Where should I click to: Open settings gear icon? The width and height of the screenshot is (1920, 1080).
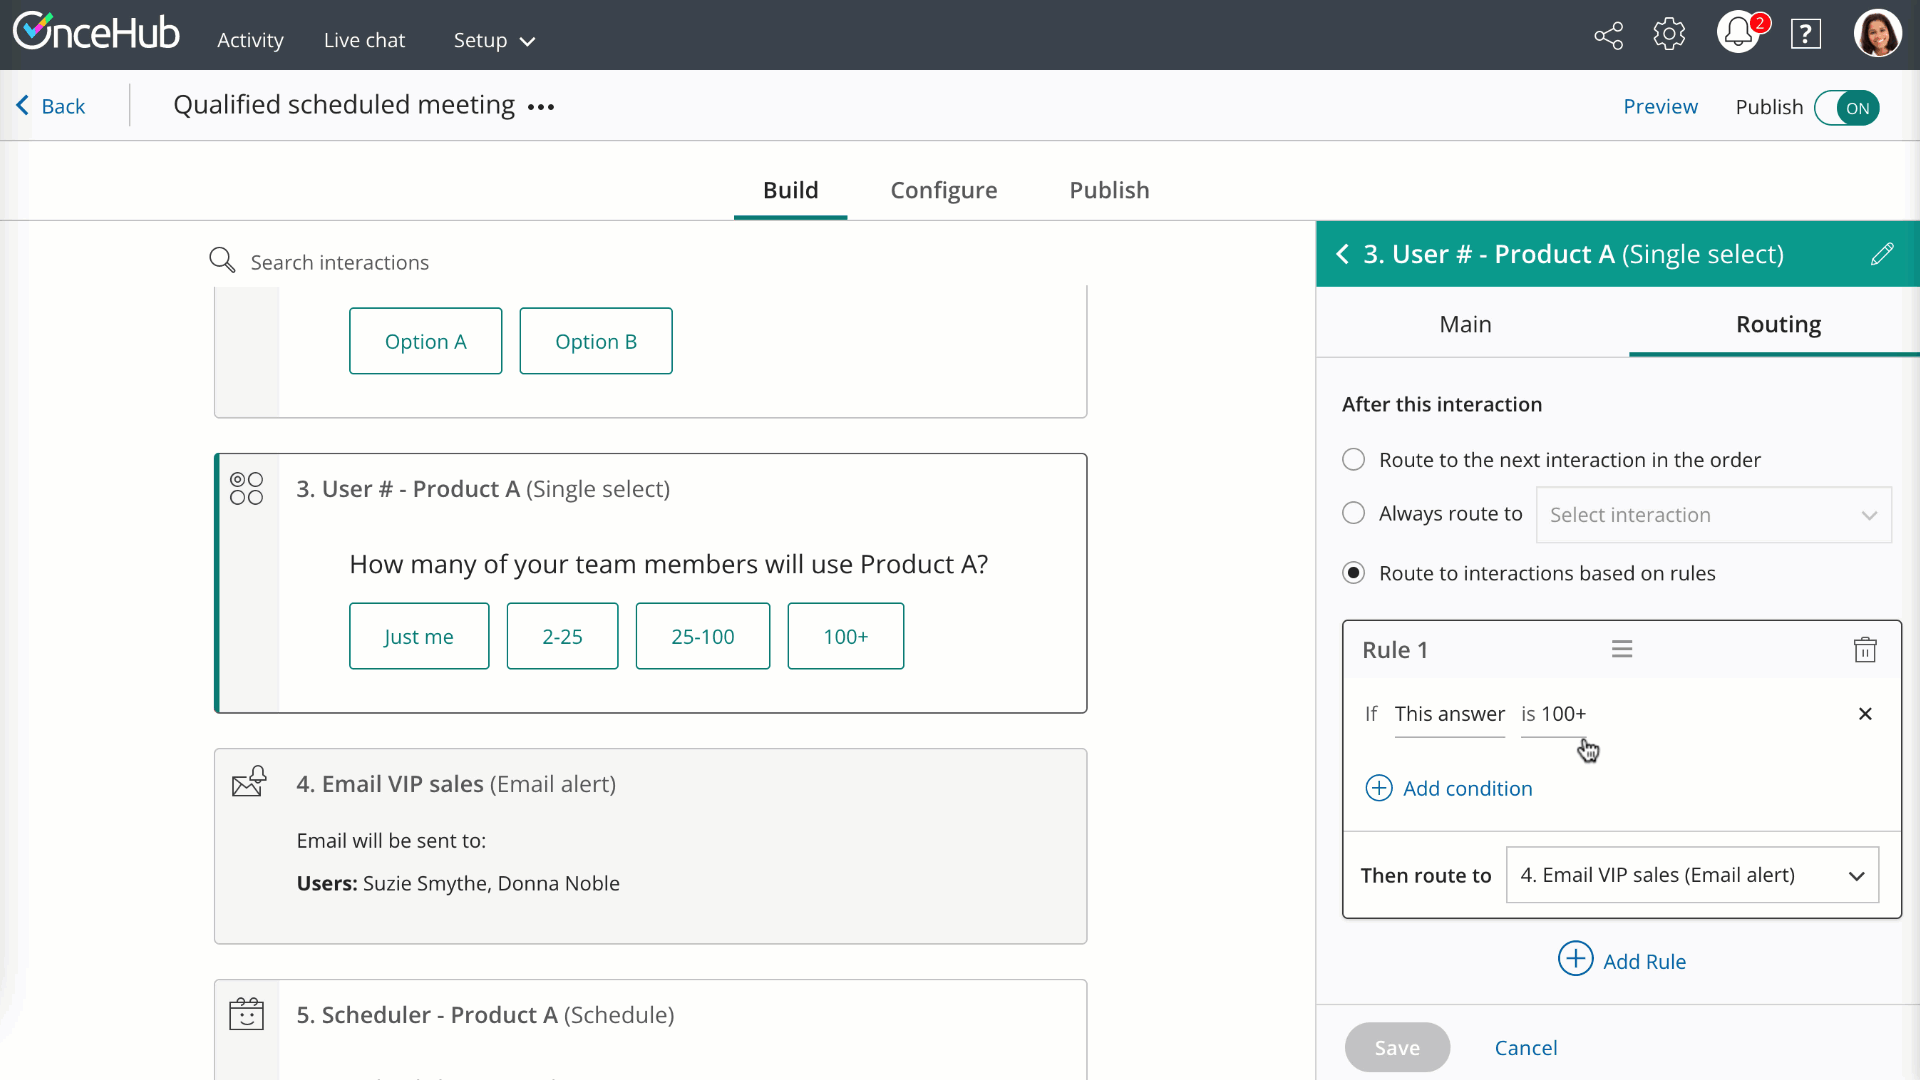pos(1669,35)
